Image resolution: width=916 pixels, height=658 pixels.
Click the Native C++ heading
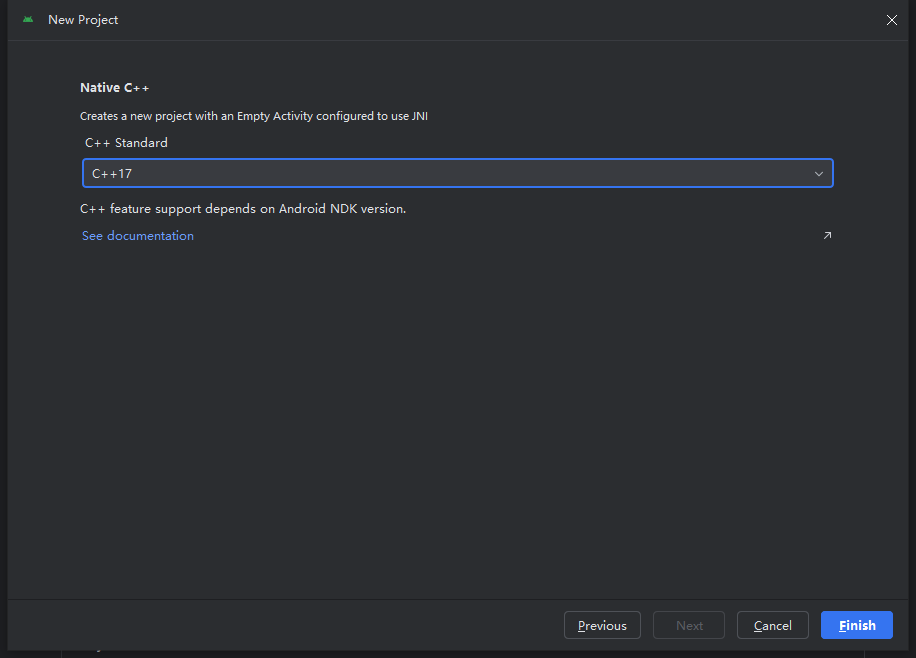115,88
